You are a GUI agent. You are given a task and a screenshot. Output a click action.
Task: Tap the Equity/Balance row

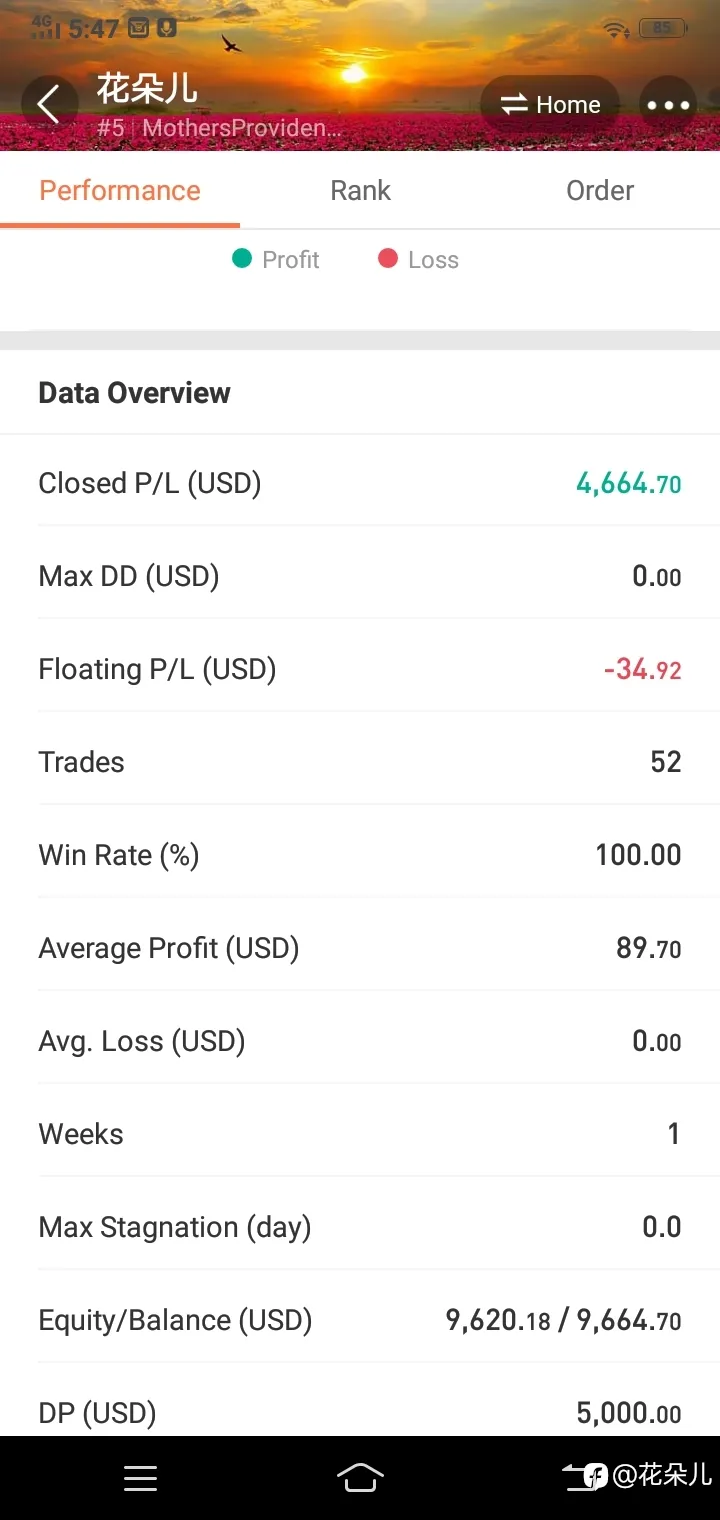coord(360,1320)
